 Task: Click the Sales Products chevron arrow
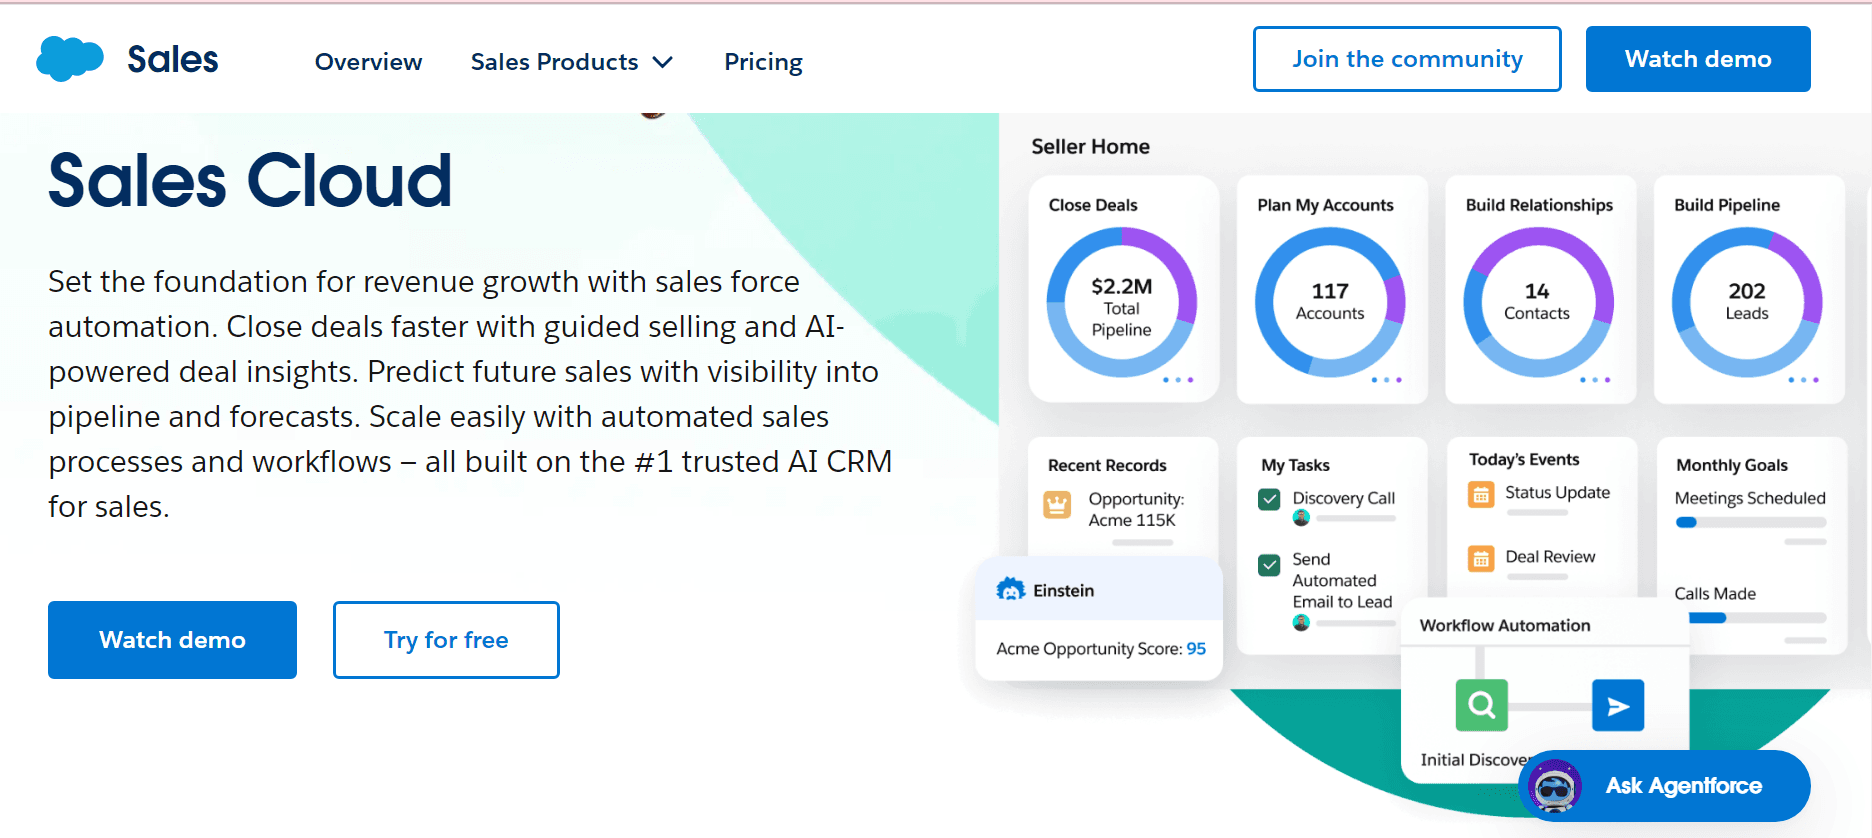pyautogui.click(x=662, y=63)
